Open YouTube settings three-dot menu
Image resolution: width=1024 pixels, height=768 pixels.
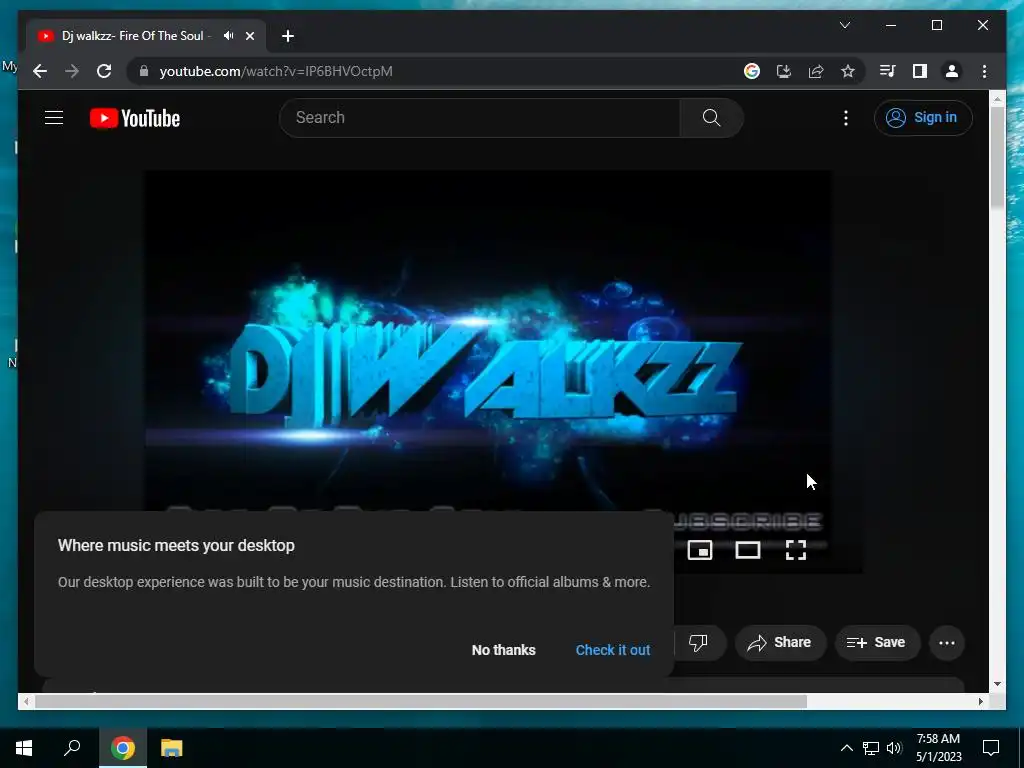[x=846, y=118]
